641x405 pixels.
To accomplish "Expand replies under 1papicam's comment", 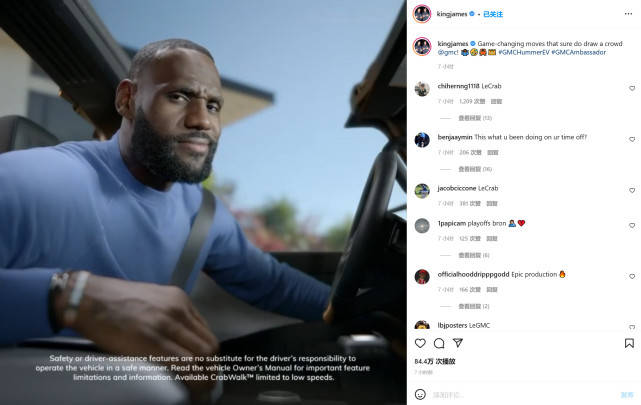I will pos(474,255).
